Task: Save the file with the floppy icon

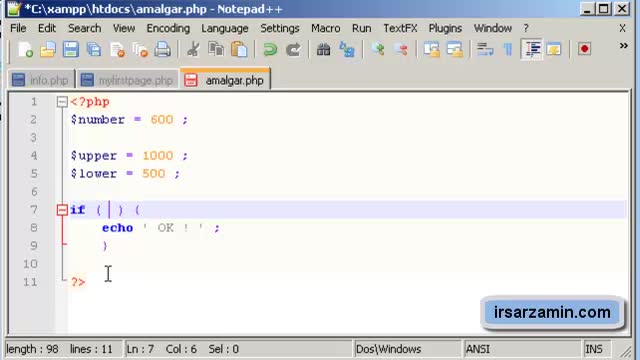Action: (71, 49)
